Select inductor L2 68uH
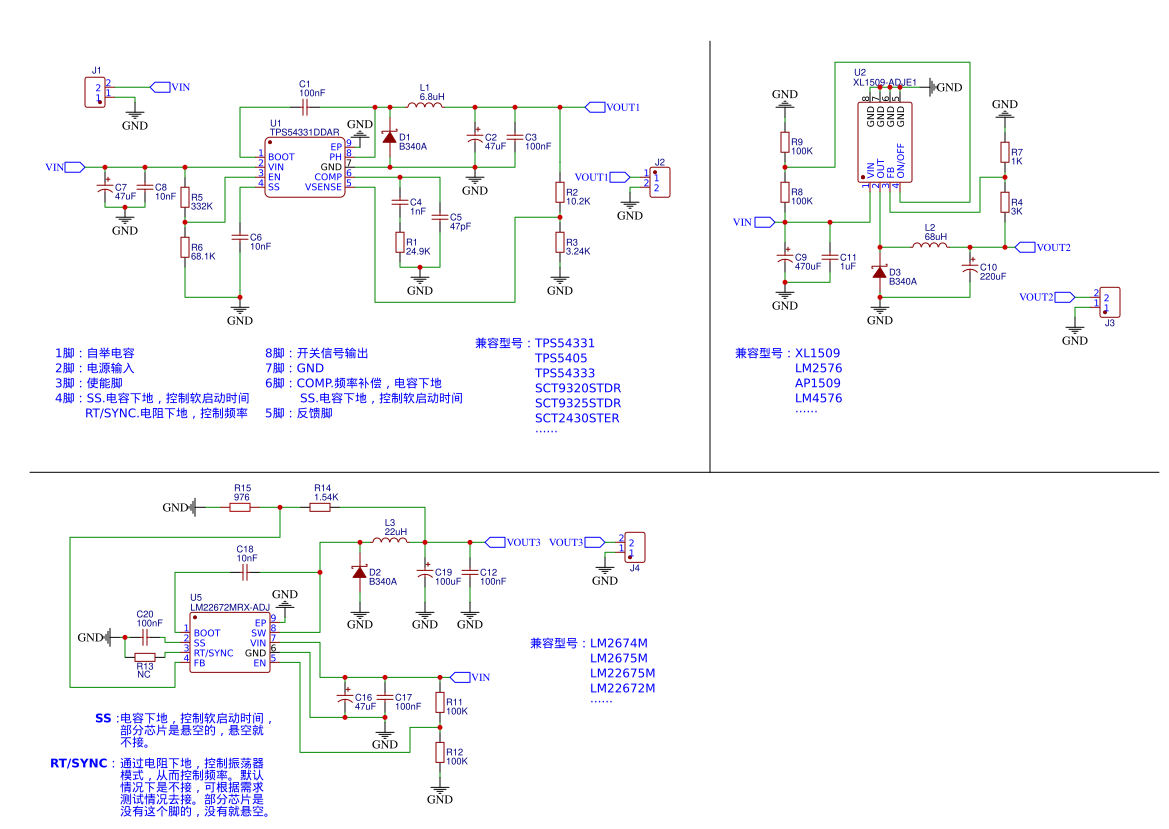 point(930,246)
